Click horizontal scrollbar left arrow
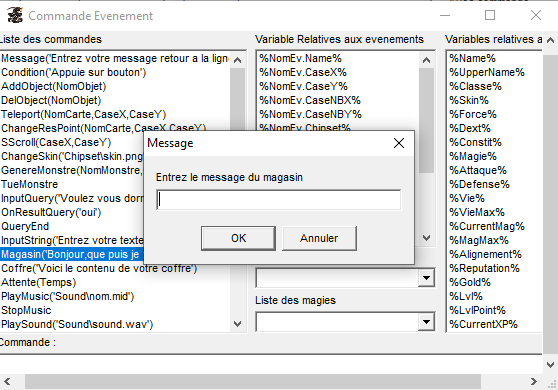This screenshot has width=558, height=390. [7, 381]
